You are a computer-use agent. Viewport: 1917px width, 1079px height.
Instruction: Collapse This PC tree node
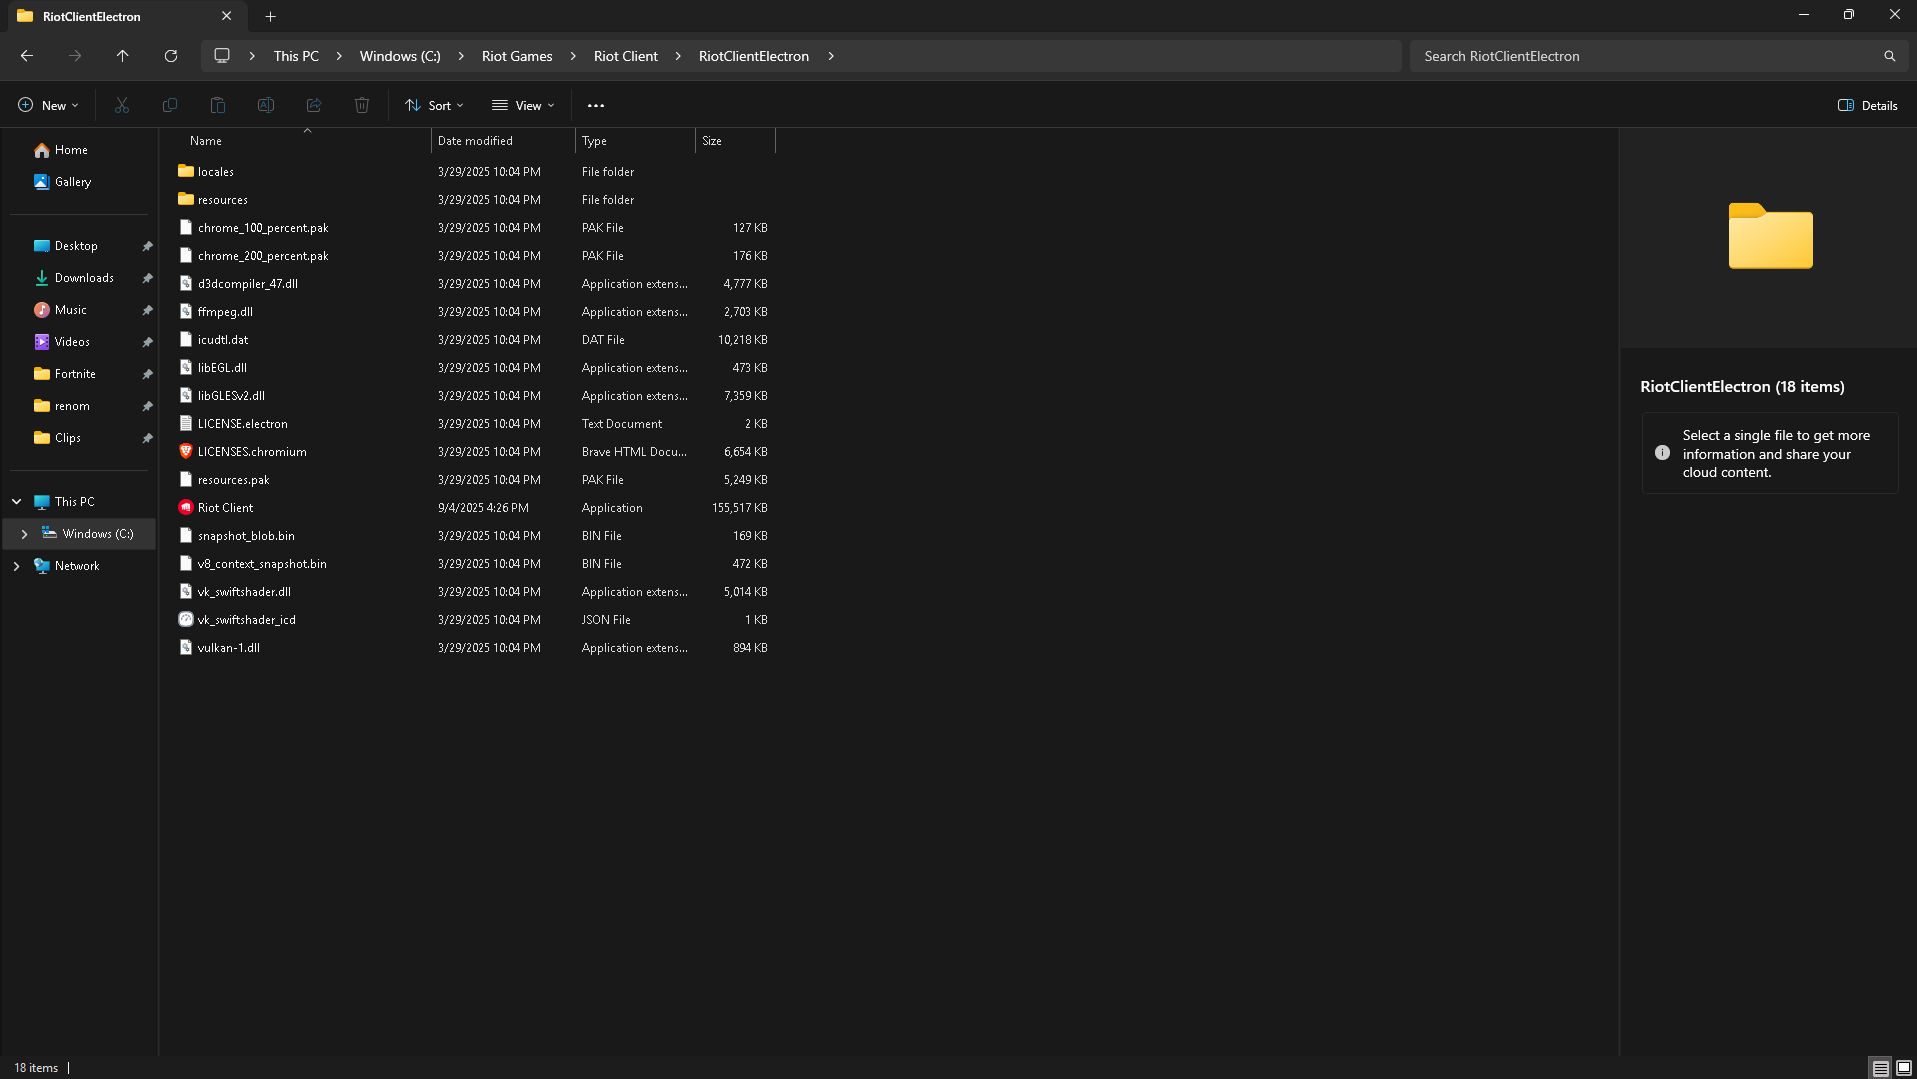[x=17, y=502]
